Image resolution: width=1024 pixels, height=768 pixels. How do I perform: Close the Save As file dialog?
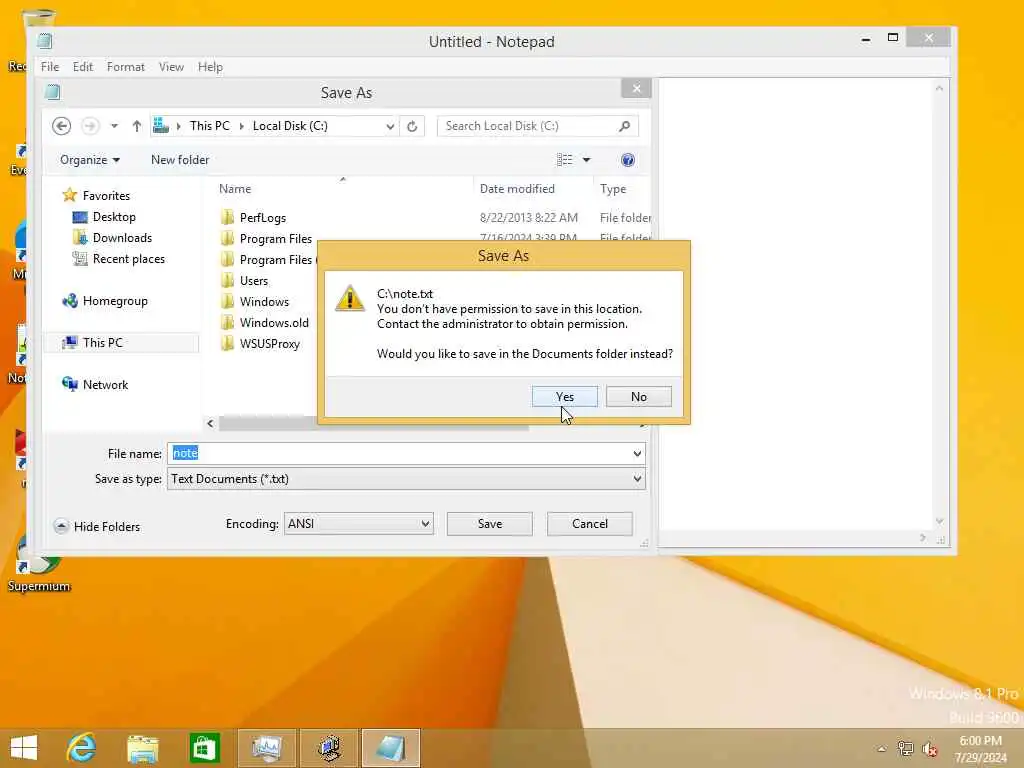[636, 89]
